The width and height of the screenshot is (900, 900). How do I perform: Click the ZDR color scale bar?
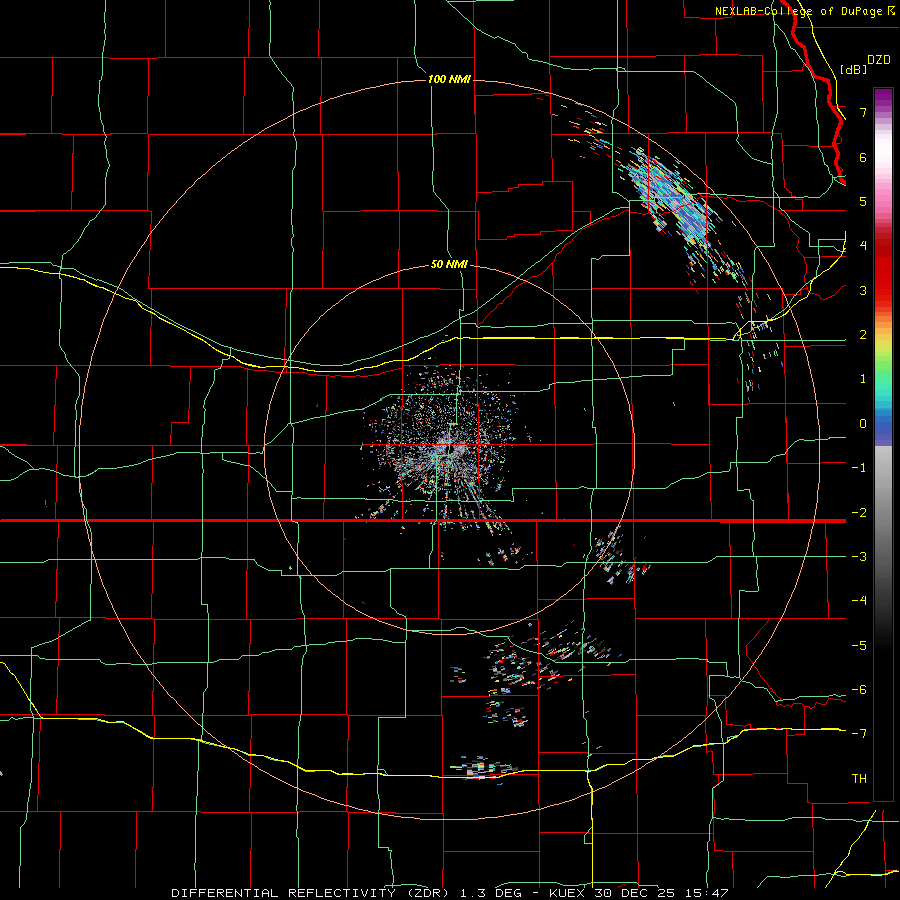(x=883, y=444)
